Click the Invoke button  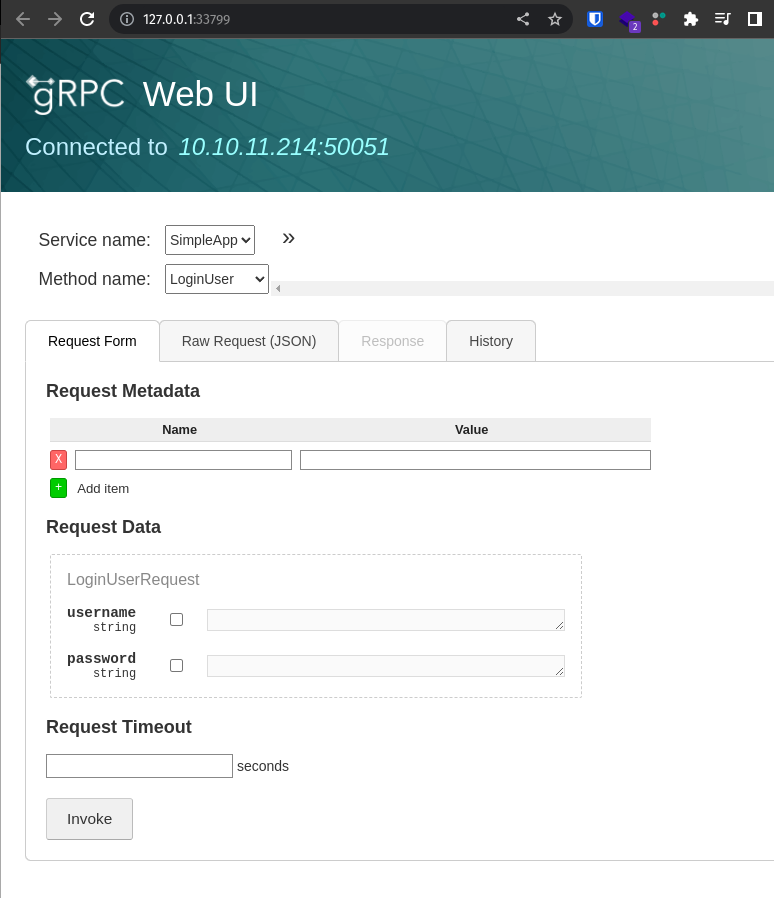(89, 819)
